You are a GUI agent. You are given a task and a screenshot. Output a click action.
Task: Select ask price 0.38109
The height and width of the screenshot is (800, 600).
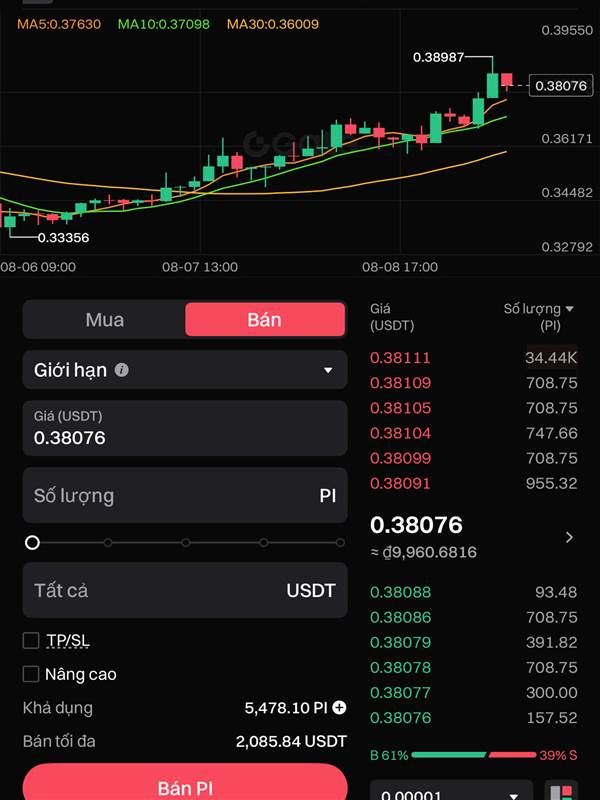coord(400,383)
